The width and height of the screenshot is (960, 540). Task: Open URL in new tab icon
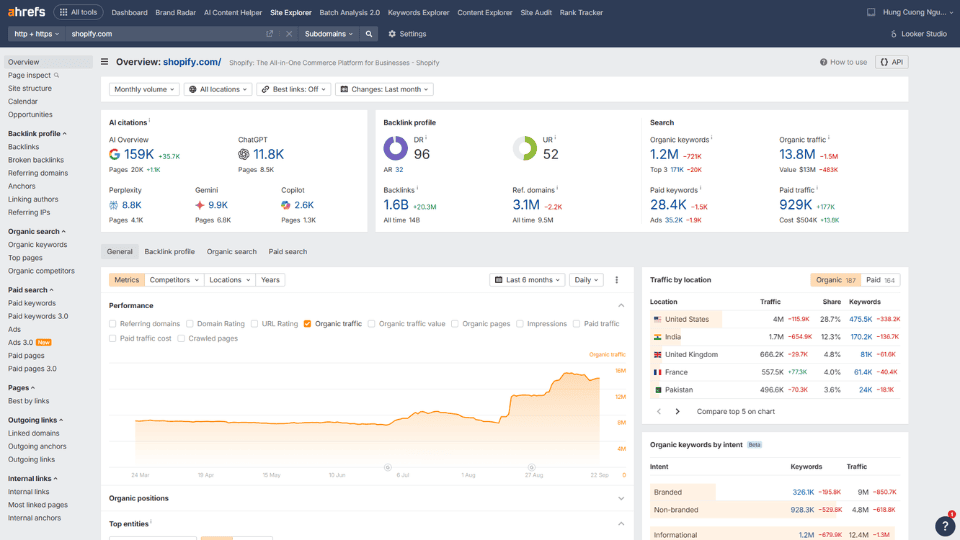269,34
